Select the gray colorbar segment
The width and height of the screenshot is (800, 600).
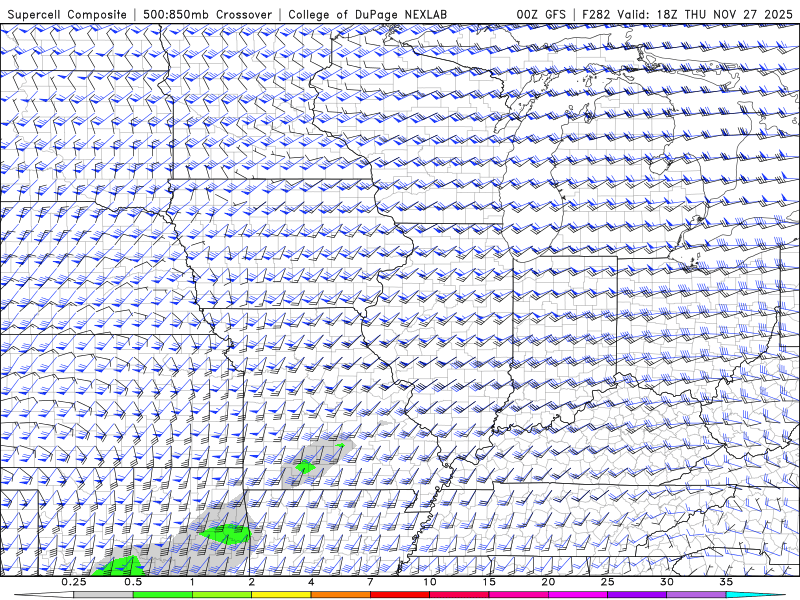click(104, 595)
